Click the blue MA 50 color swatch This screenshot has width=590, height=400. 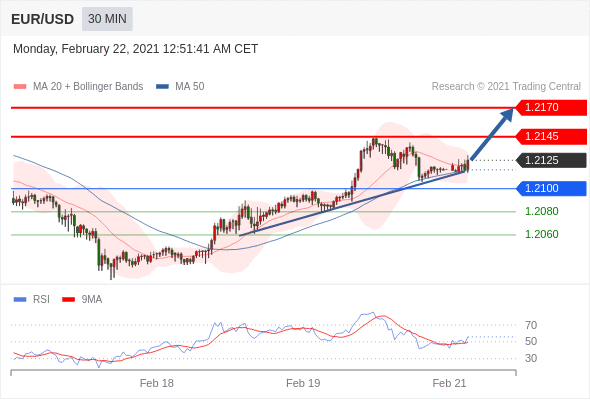[162, 87]
